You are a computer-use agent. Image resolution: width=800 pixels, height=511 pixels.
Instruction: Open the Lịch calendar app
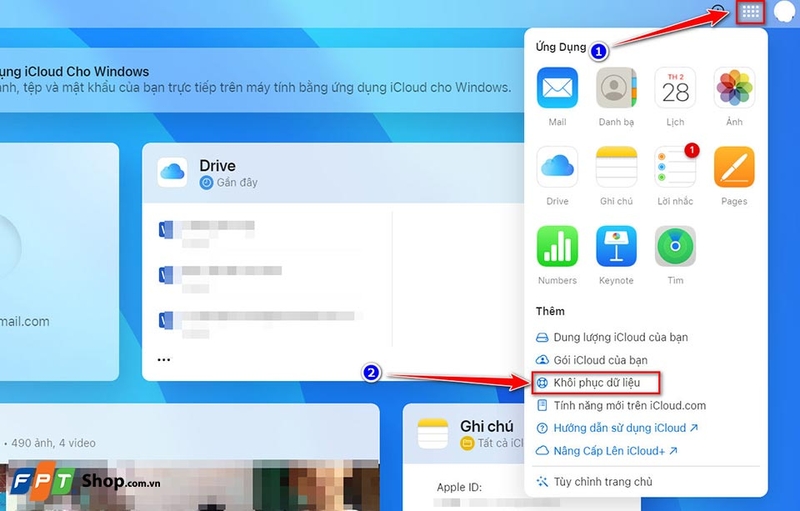click(x=675, y=88)
